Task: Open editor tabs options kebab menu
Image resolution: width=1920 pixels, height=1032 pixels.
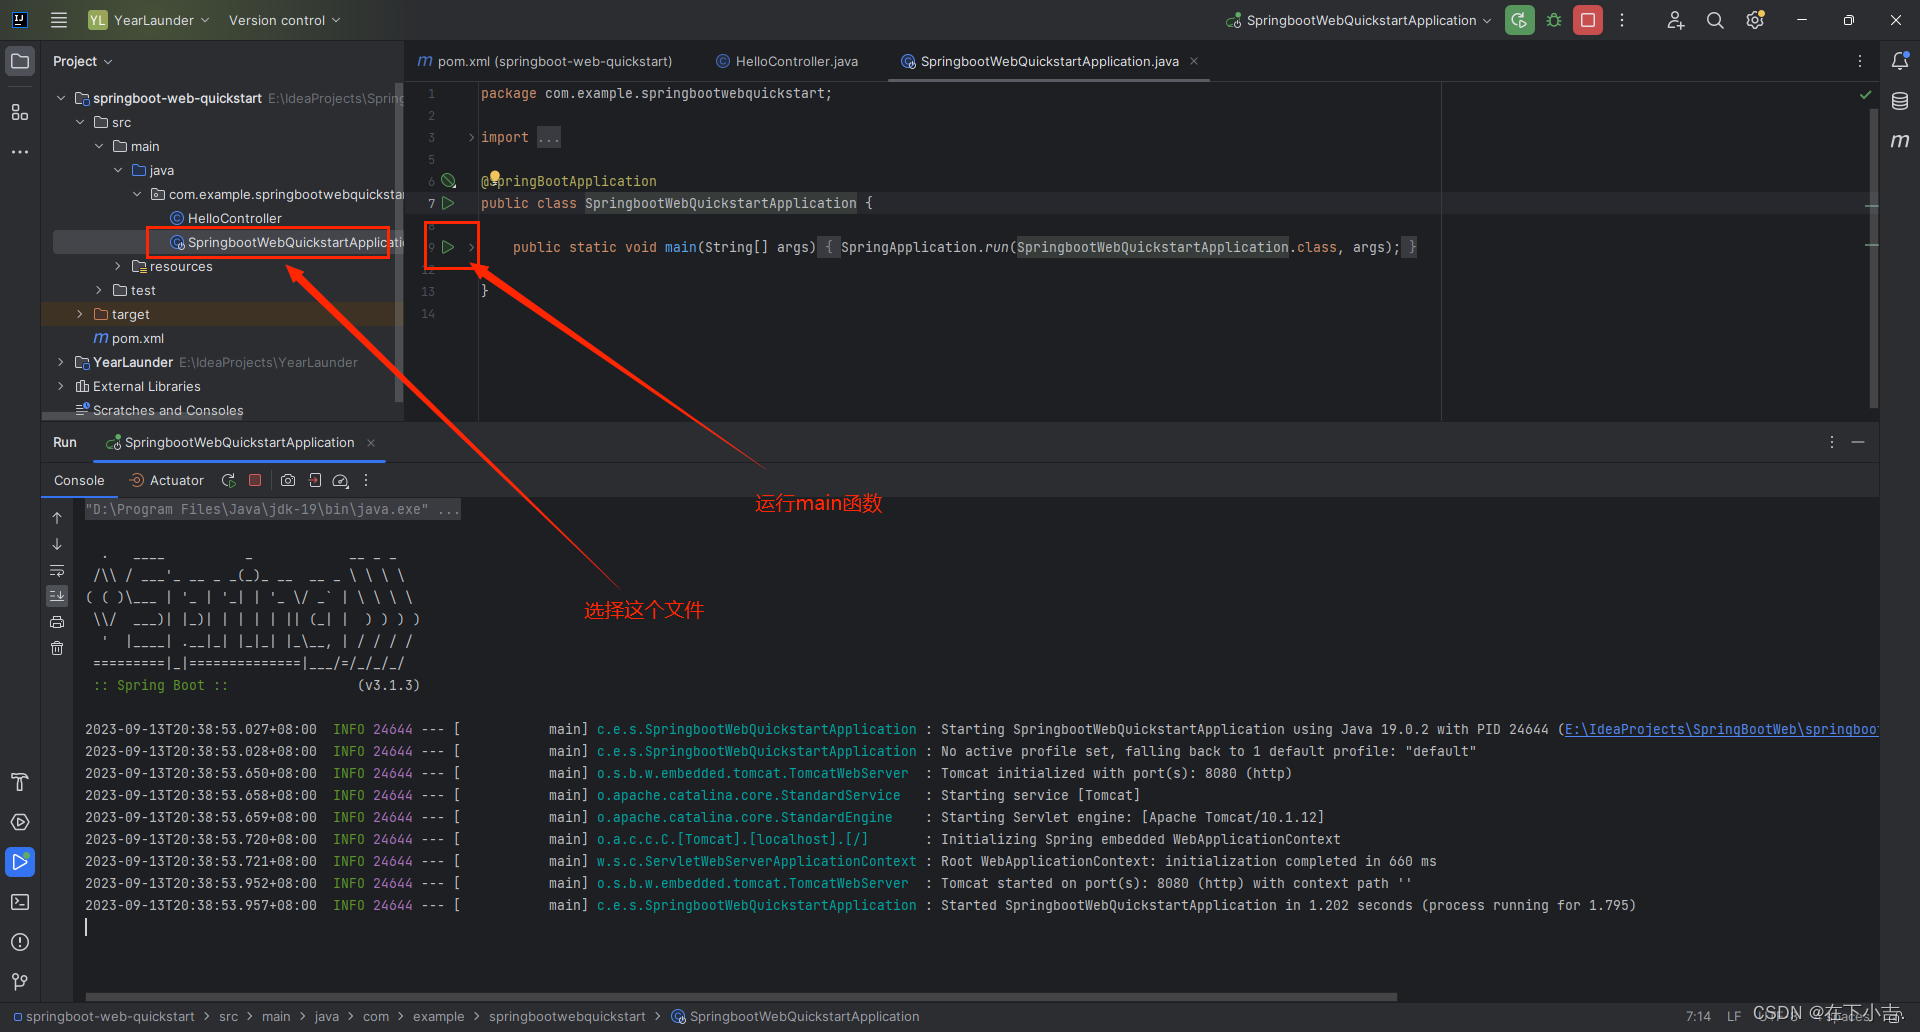Action: [1860, 61]
